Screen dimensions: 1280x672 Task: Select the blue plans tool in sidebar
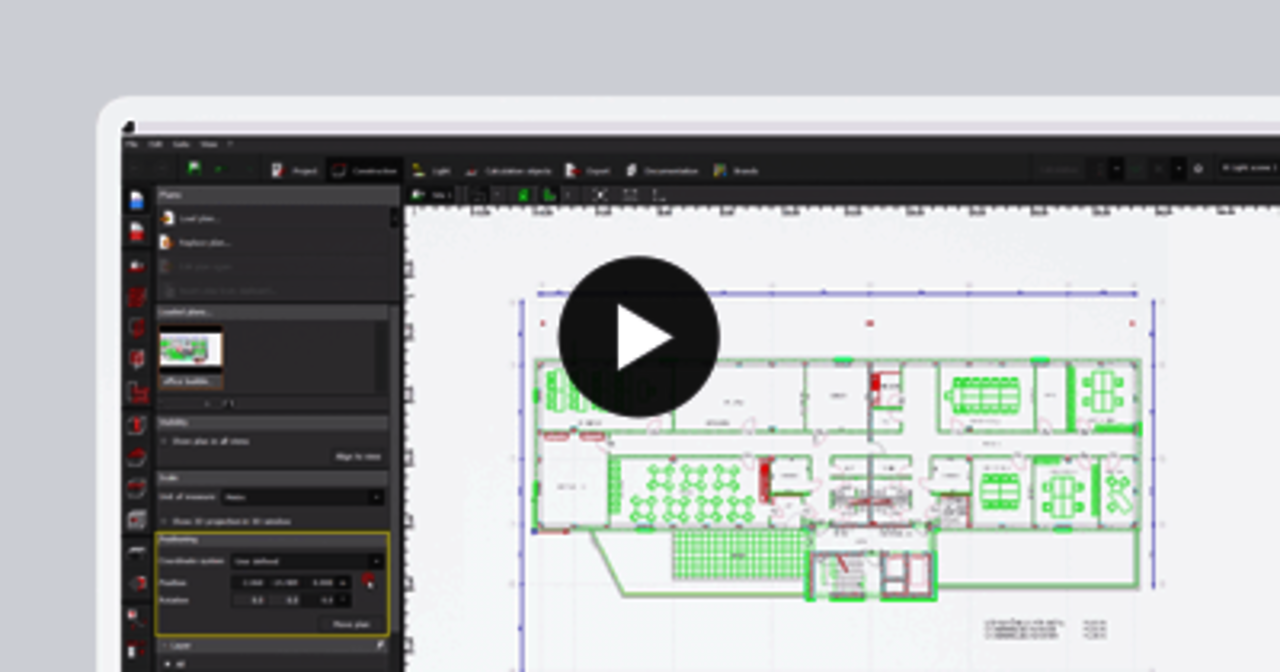(137, 201)
